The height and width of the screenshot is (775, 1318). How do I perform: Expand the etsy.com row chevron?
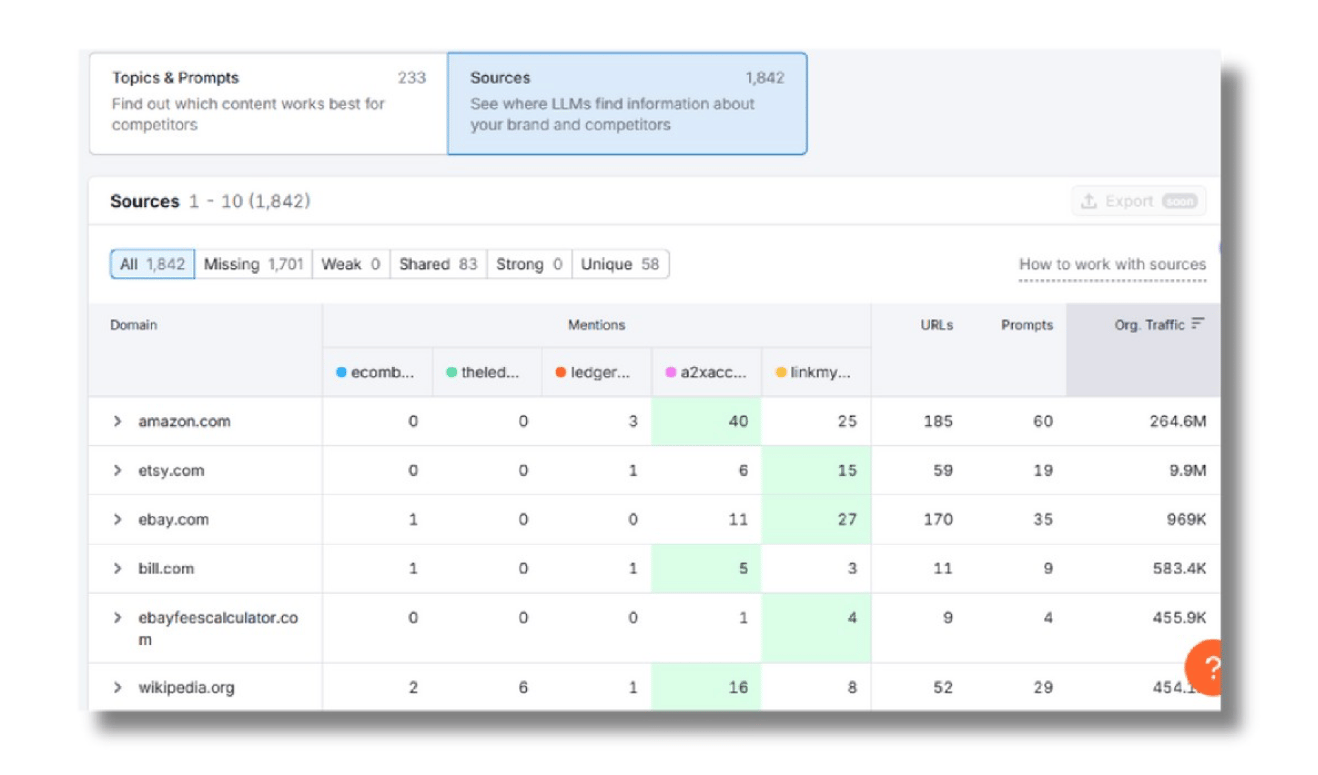point(118,471)
